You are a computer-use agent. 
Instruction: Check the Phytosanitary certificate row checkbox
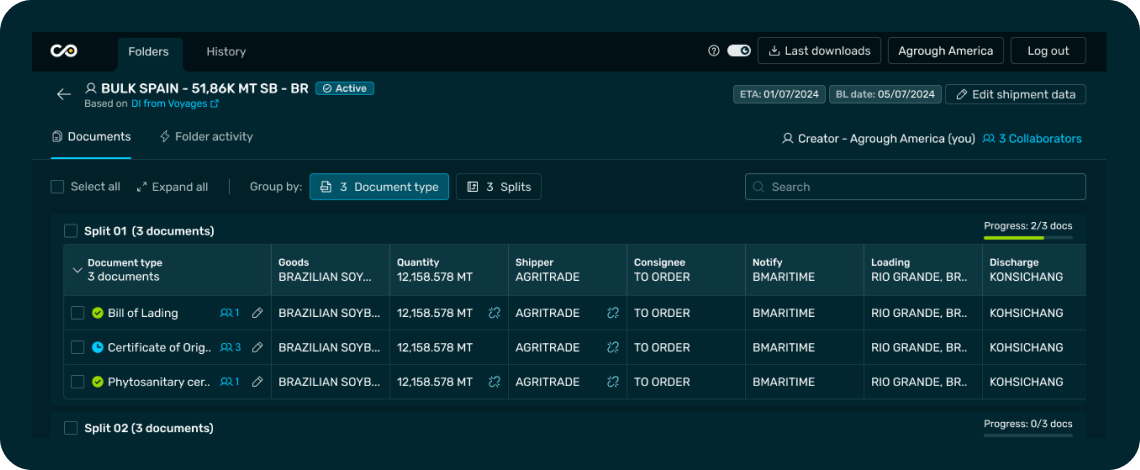coord(77,381)
